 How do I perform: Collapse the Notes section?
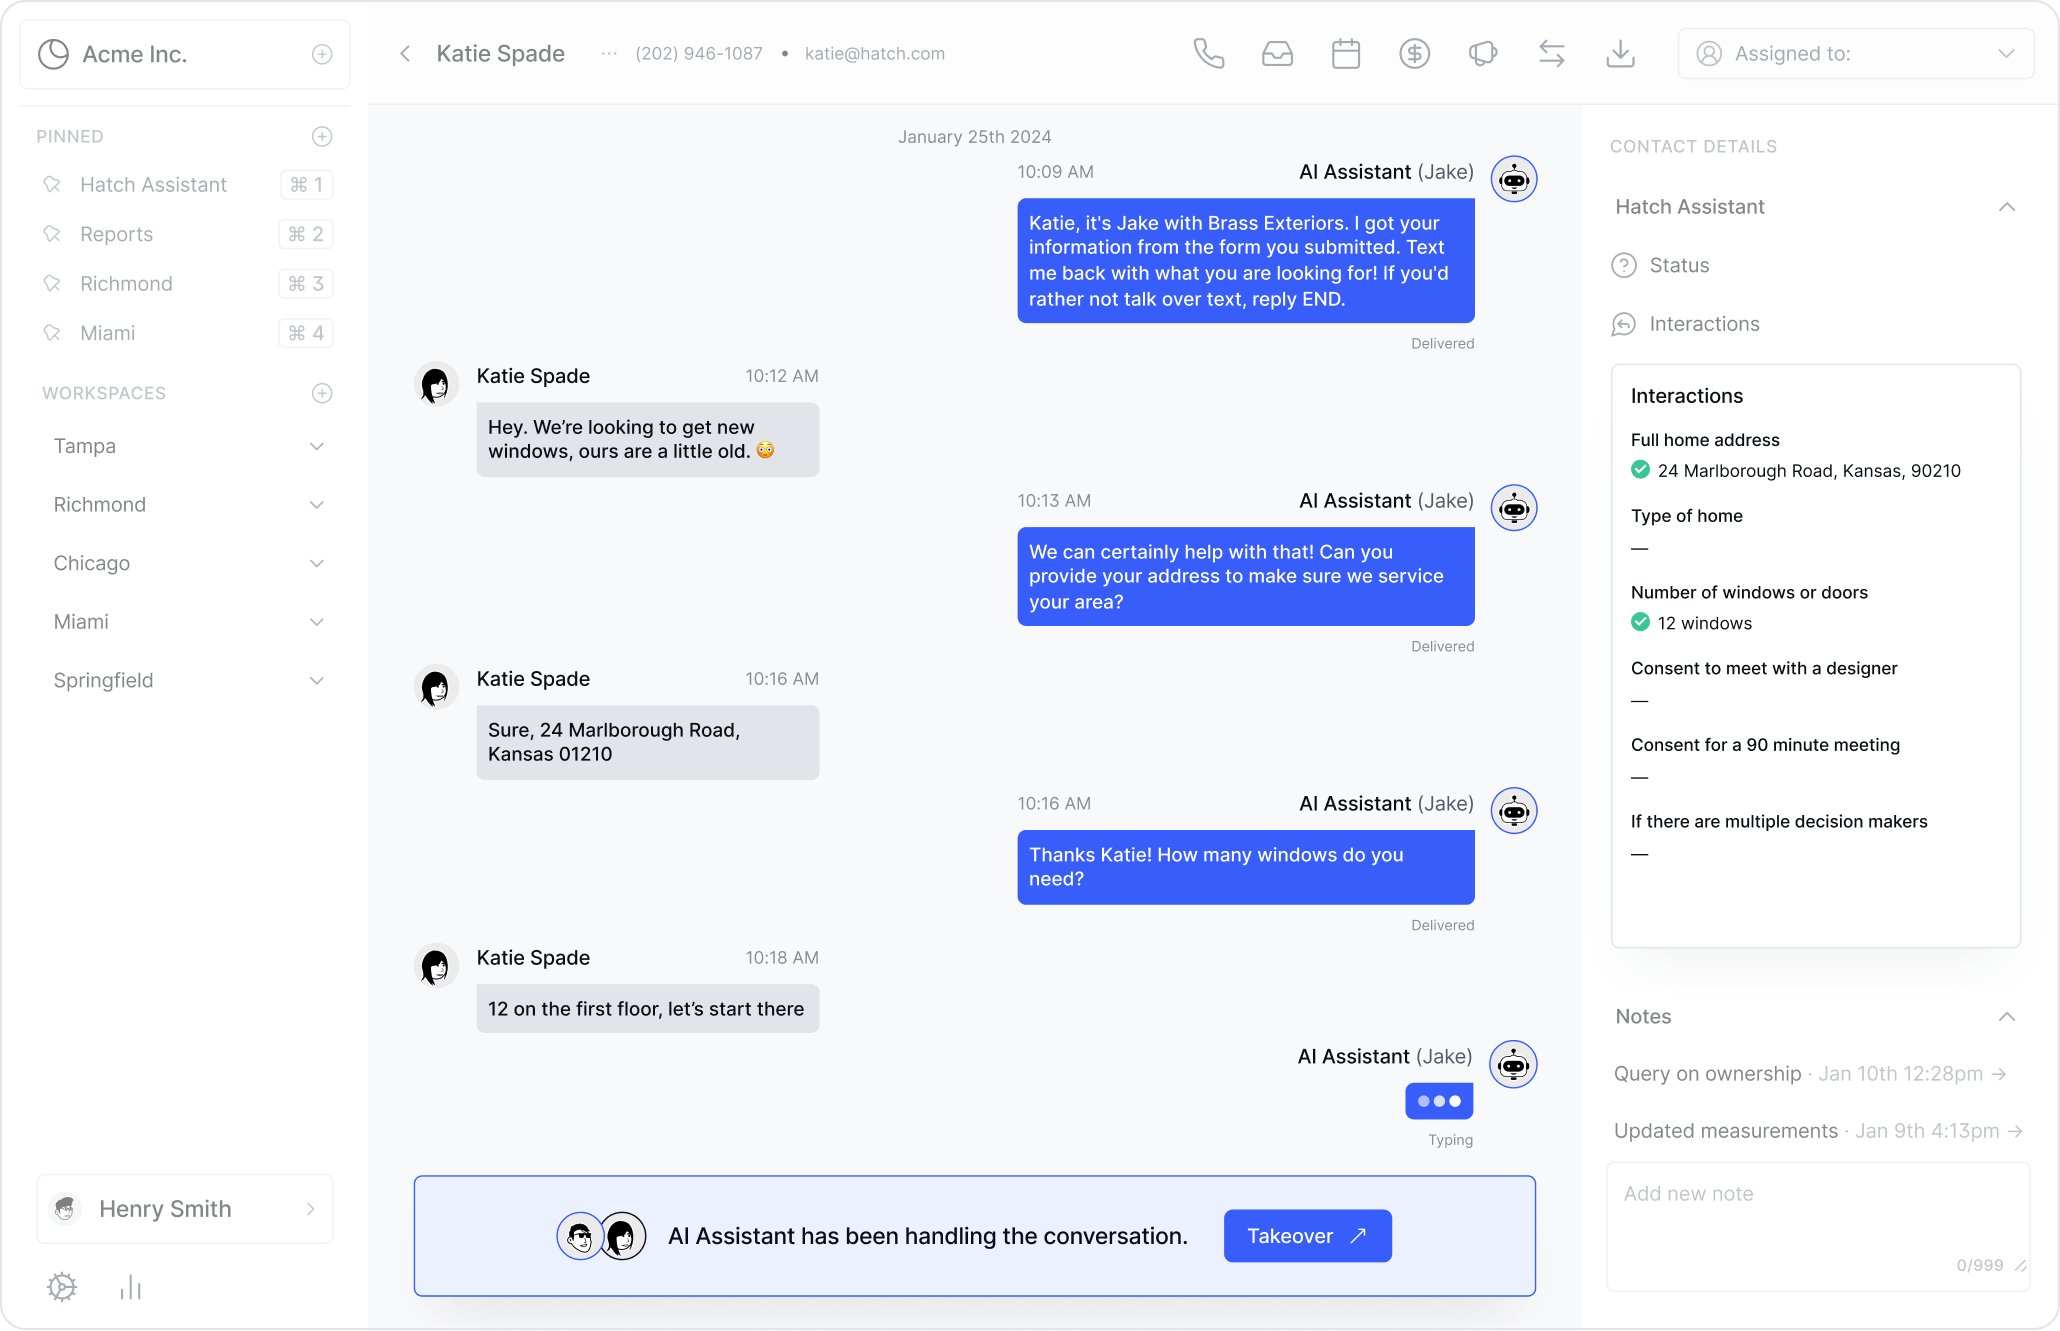tap(2008, 1017)
